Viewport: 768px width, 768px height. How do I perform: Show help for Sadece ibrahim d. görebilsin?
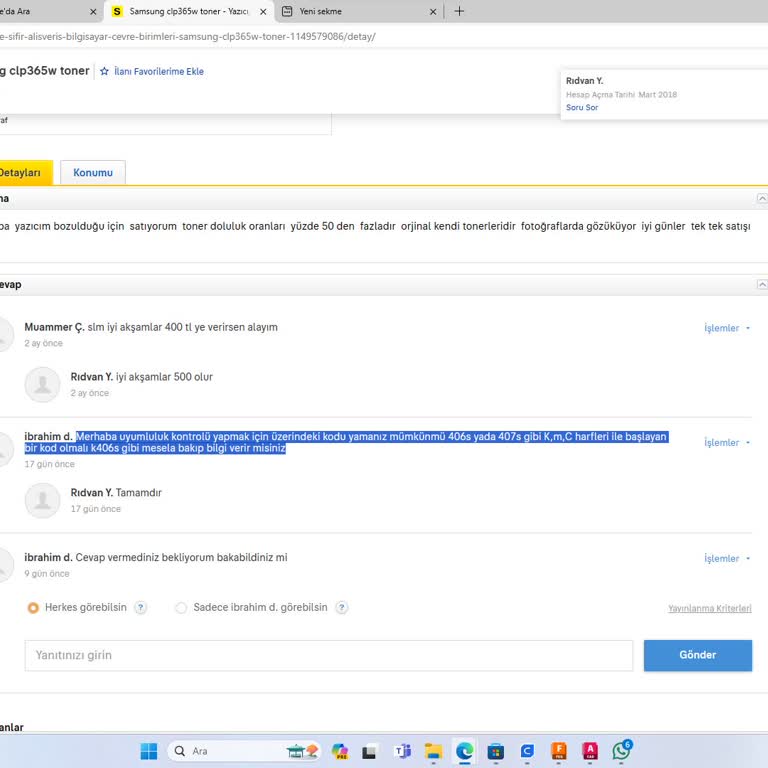pyautogui.click(x=342, y=608)
